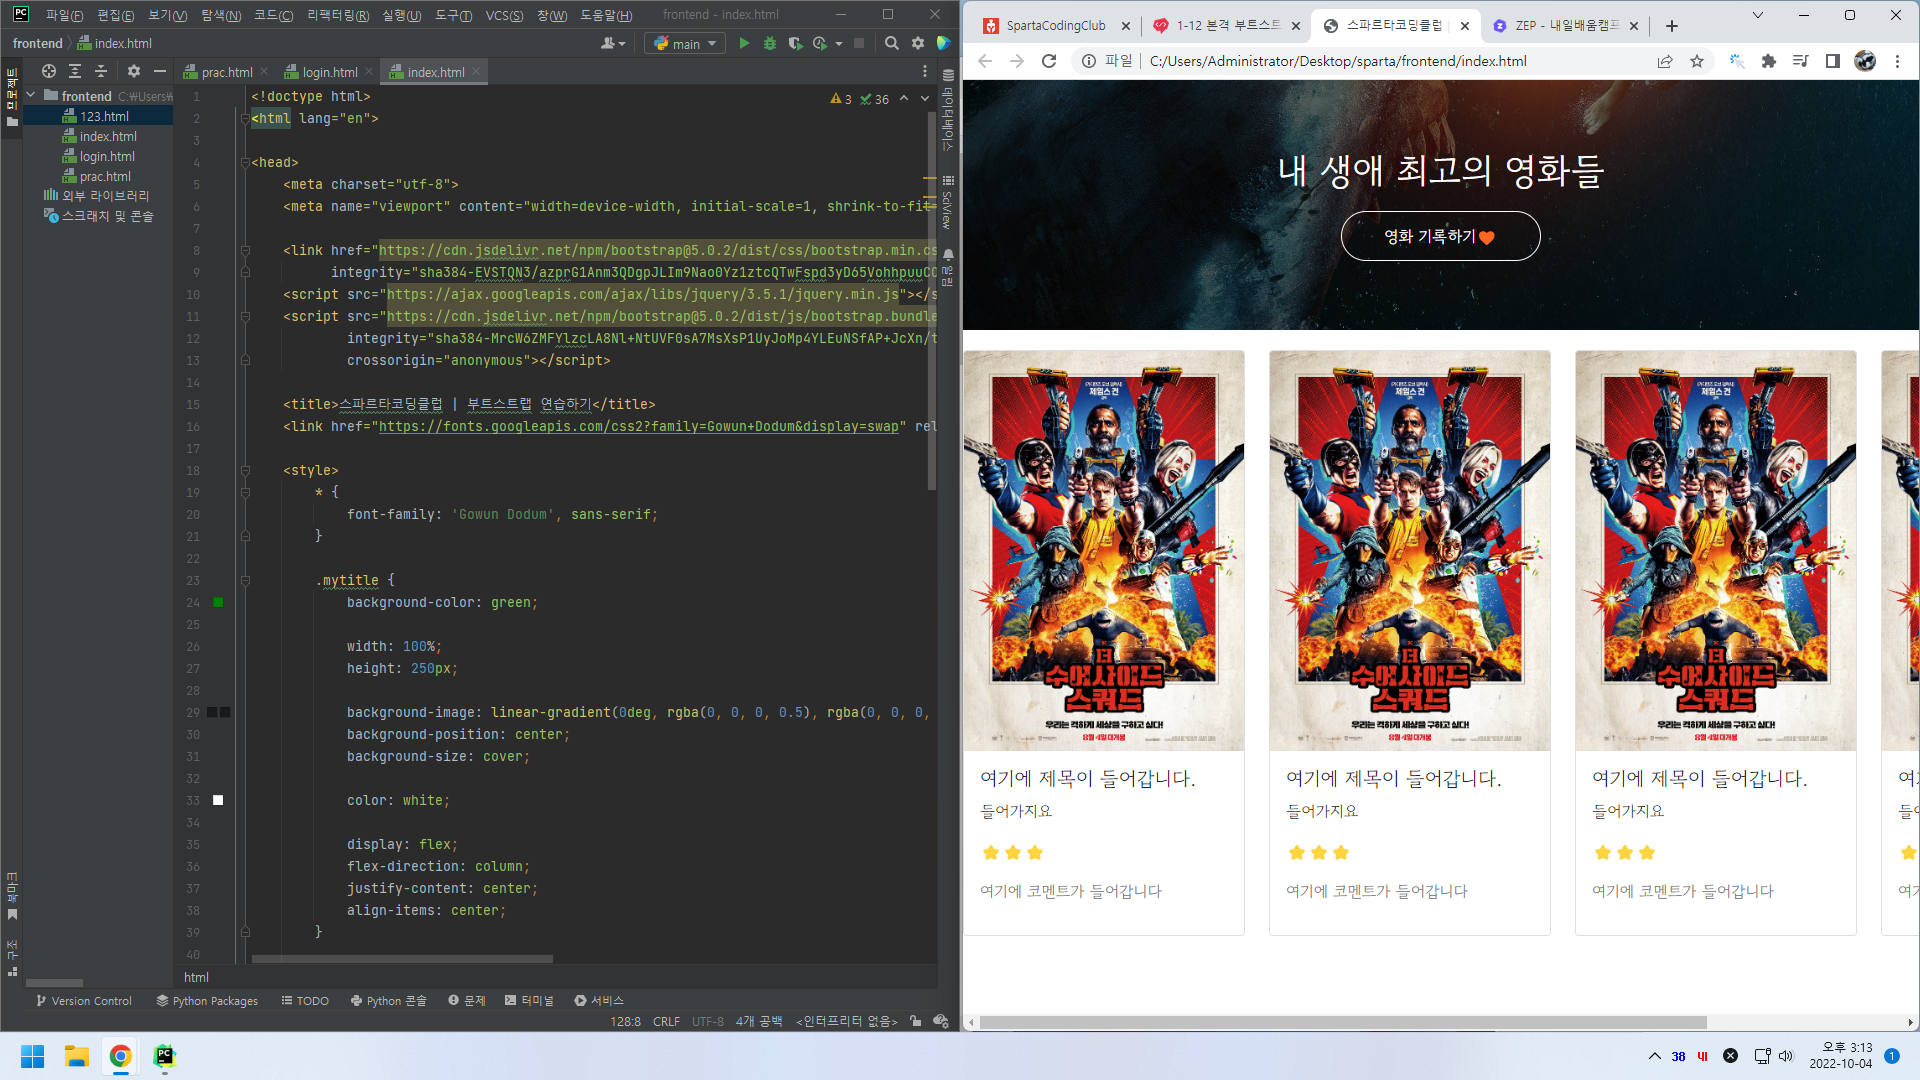Stop the running process button
Image resolution: width=1920 pixels, height=1080 pixels.
point(858,43)
